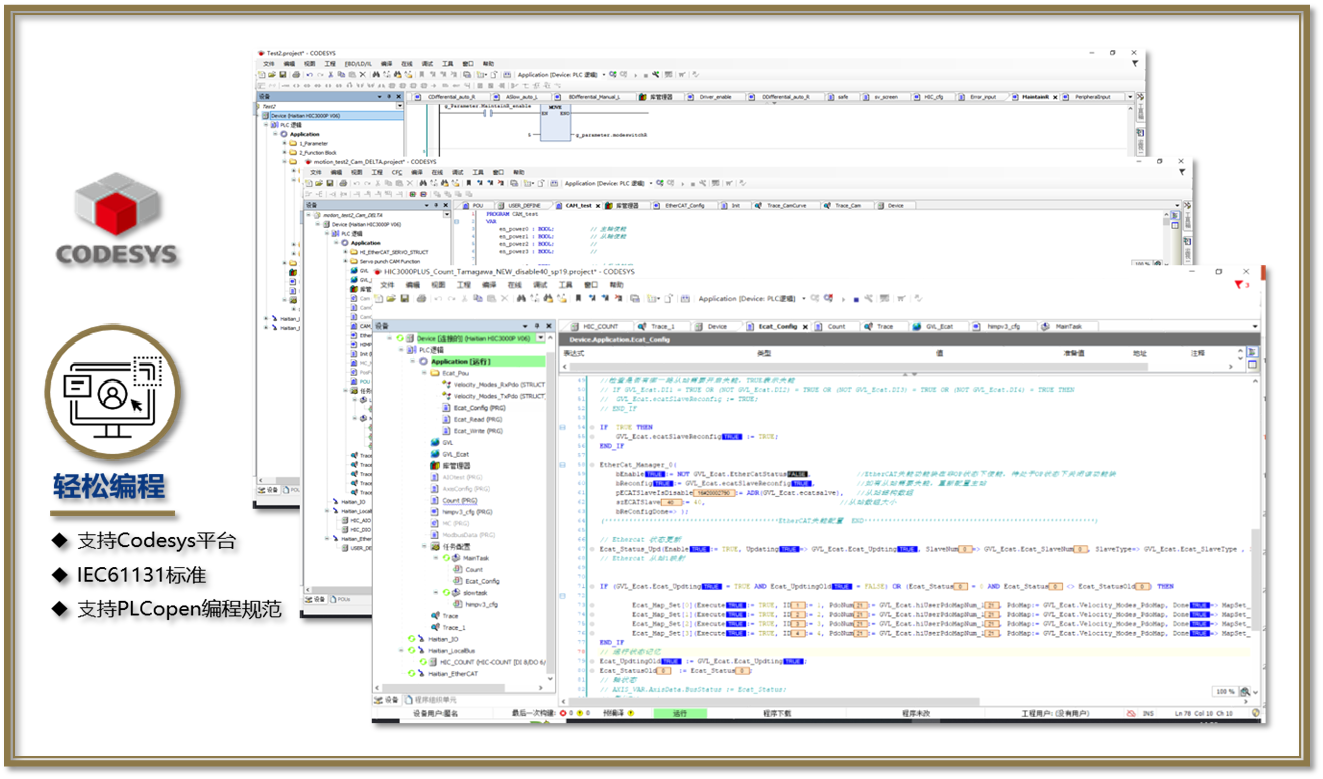Open editor tab overflow dropdown in HIC3000PLUS window
This screenshot has width=1323, height=779.
pos(1255,326)
